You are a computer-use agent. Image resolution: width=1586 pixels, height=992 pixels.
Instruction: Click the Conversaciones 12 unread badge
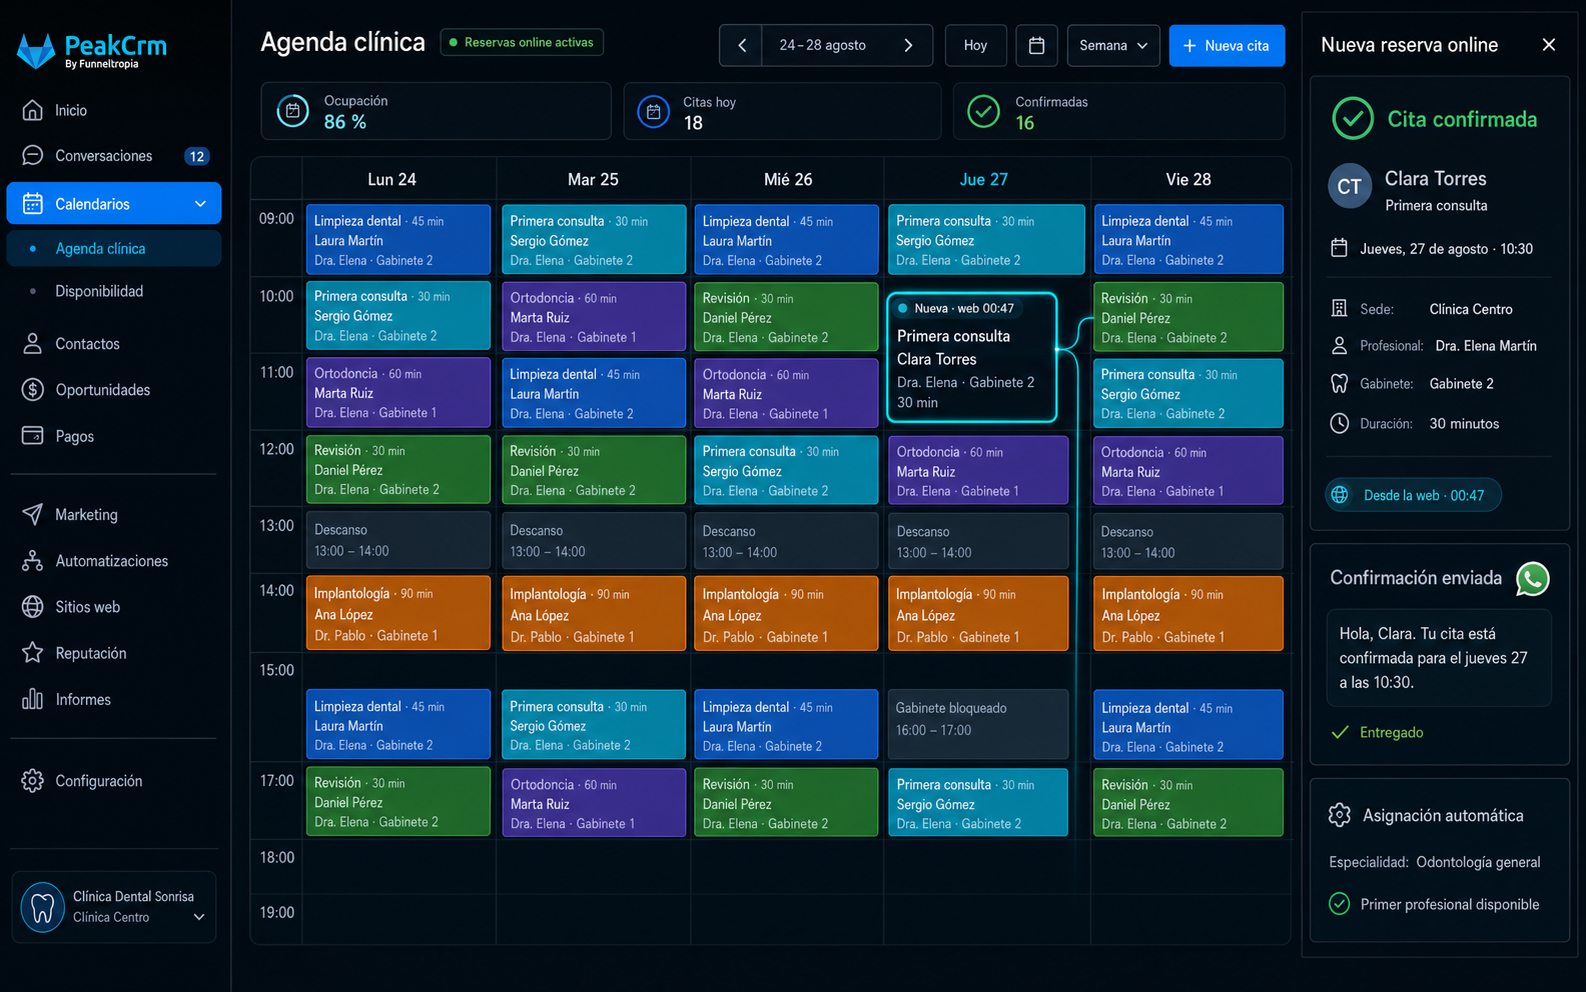[x=197, y=156]
